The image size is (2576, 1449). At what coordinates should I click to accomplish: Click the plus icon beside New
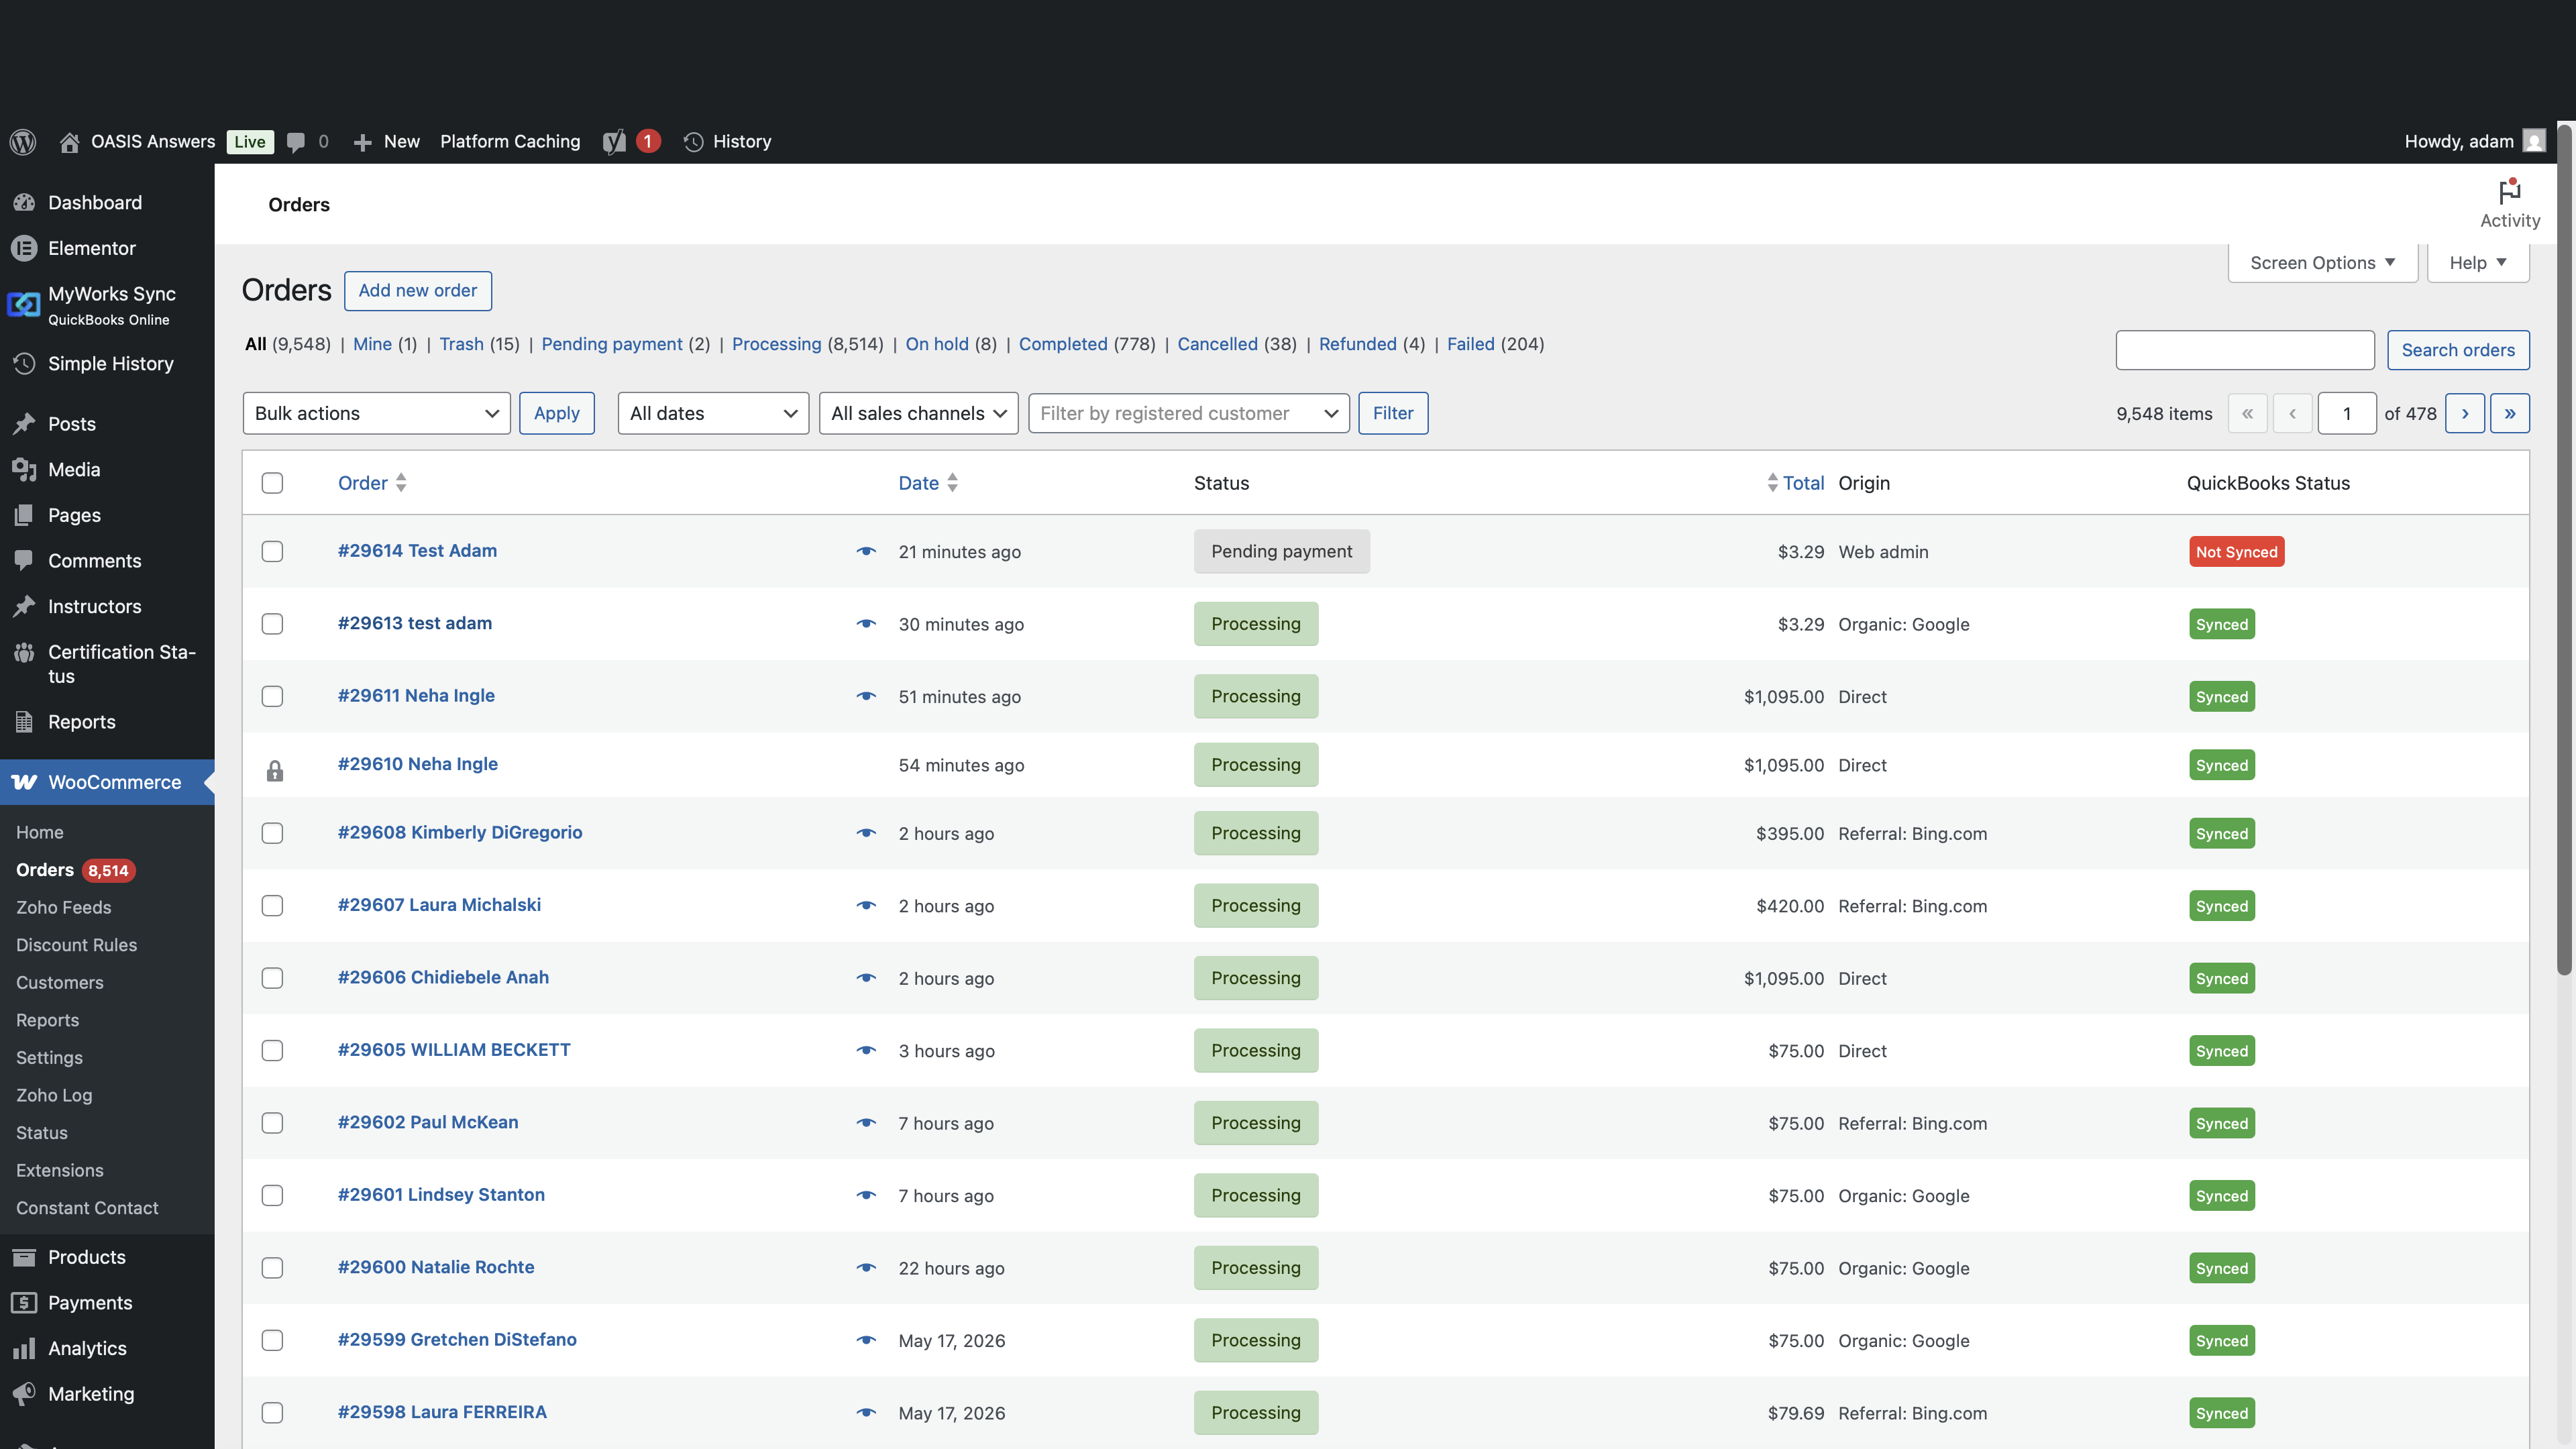coord(362,142)
